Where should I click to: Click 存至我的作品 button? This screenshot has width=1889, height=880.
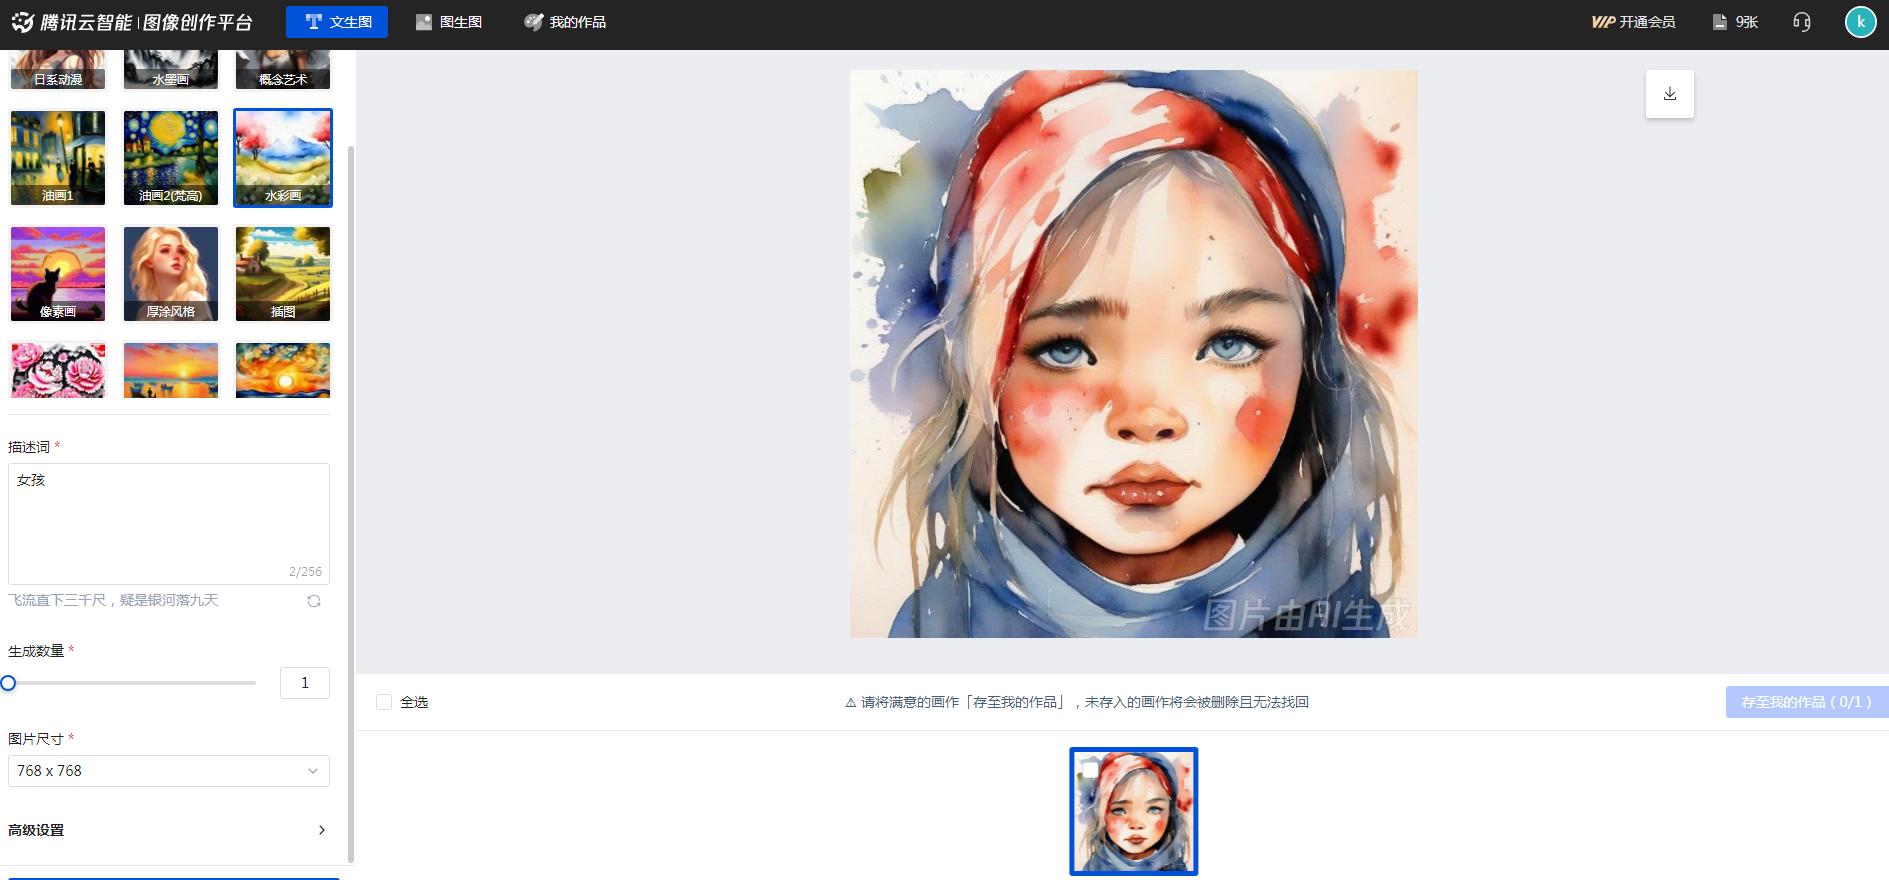click(x=1806, y=702)
